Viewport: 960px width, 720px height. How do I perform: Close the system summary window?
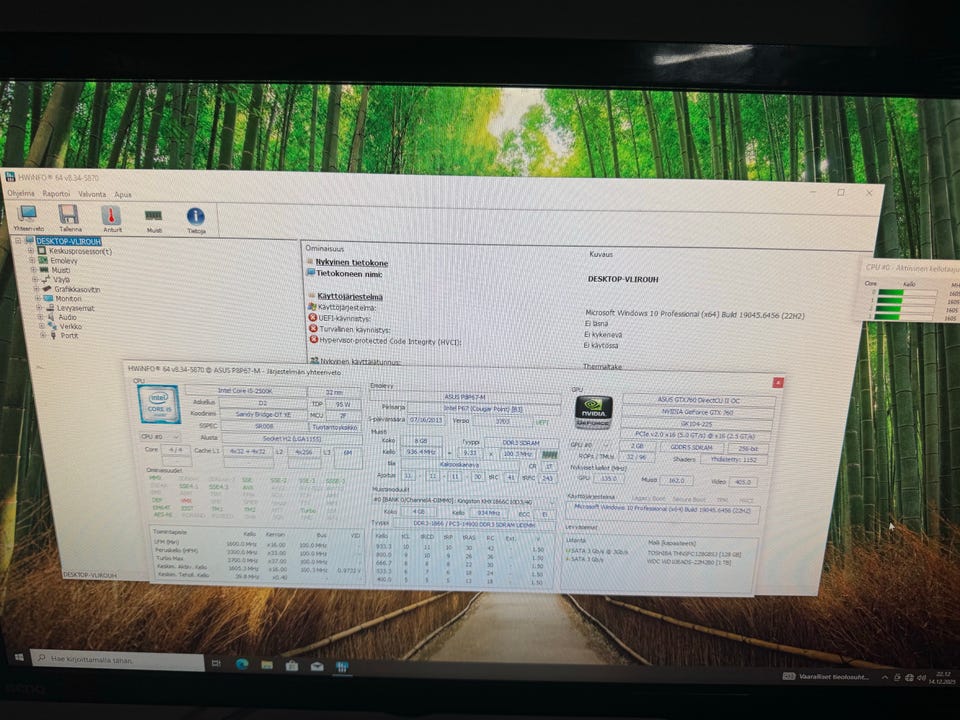[x=778, y=383]
